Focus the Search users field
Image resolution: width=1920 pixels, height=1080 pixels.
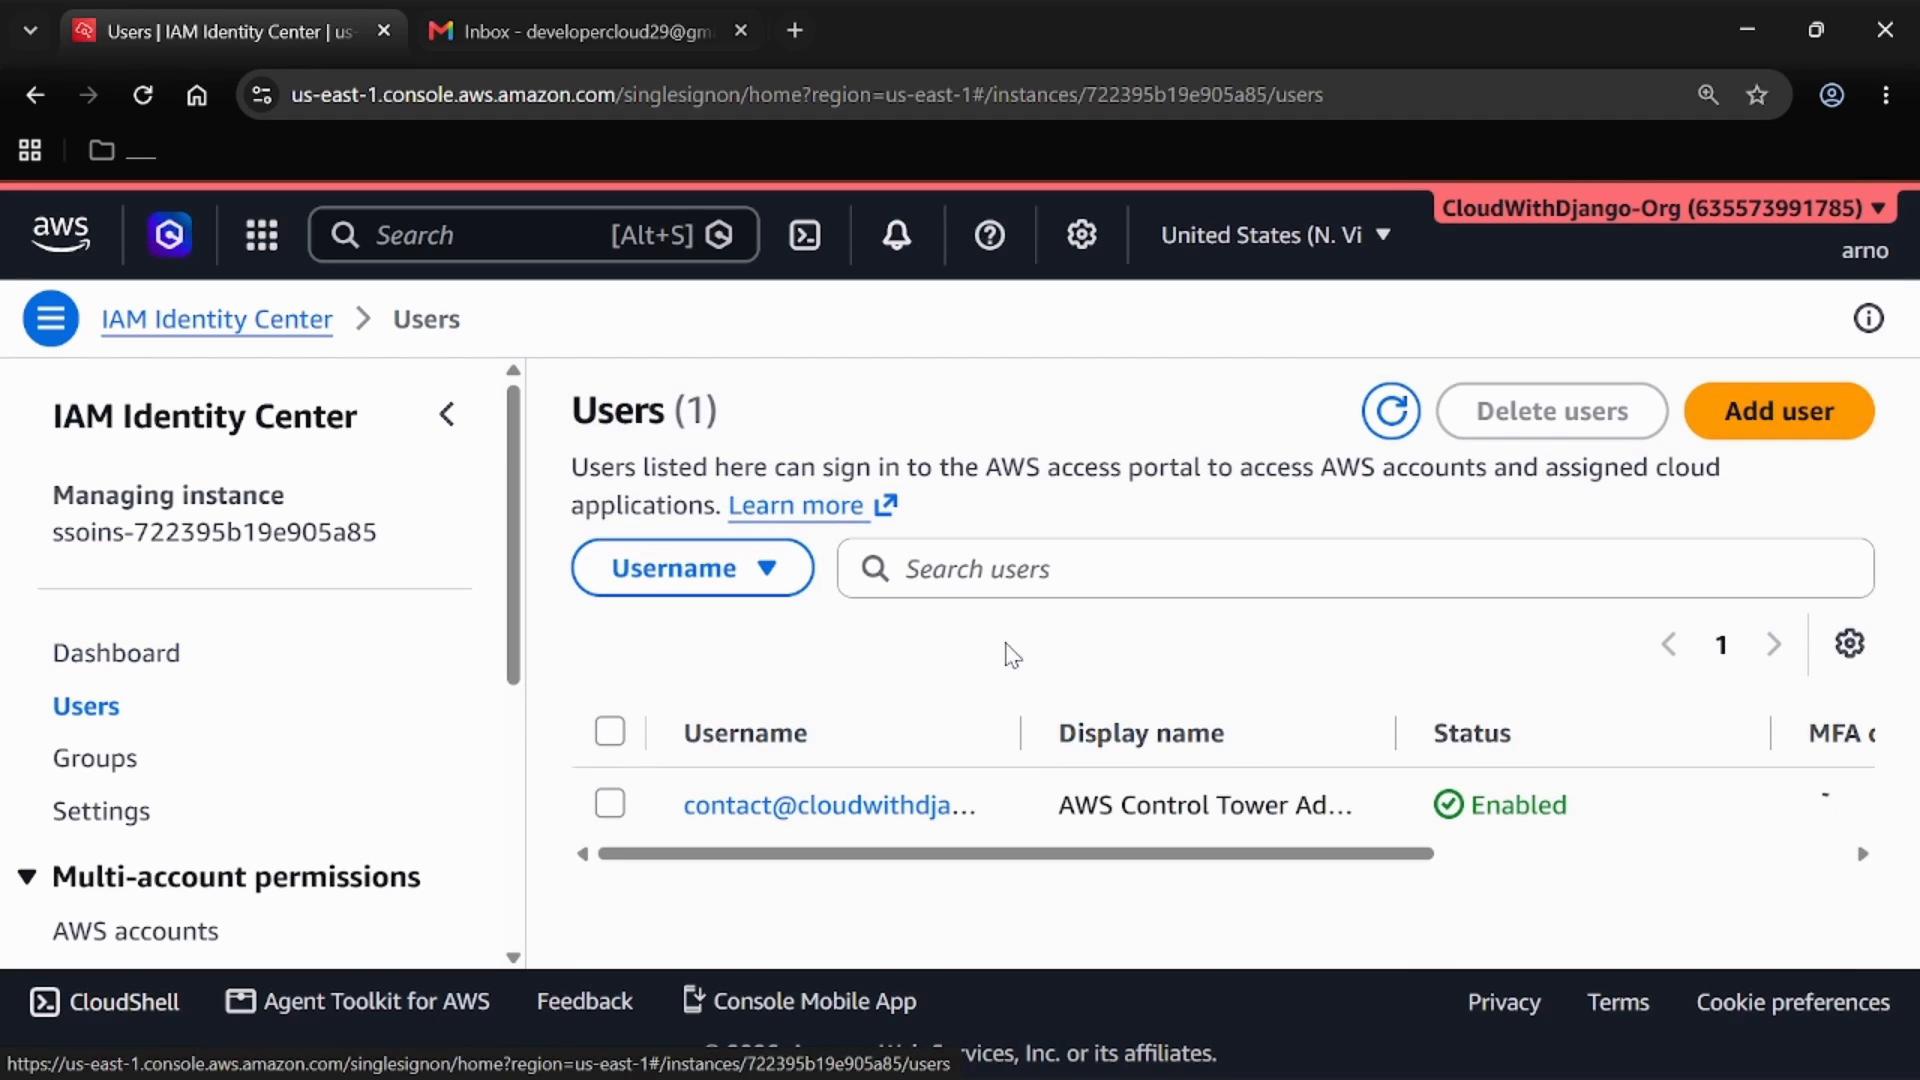pos(1355,568)
